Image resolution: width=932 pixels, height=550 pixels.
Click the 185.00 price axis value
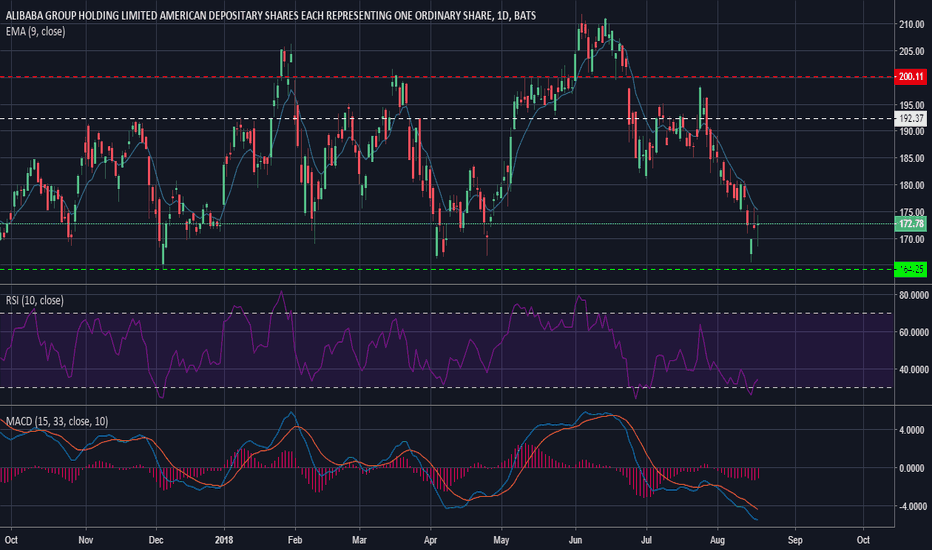click(911, 158)
